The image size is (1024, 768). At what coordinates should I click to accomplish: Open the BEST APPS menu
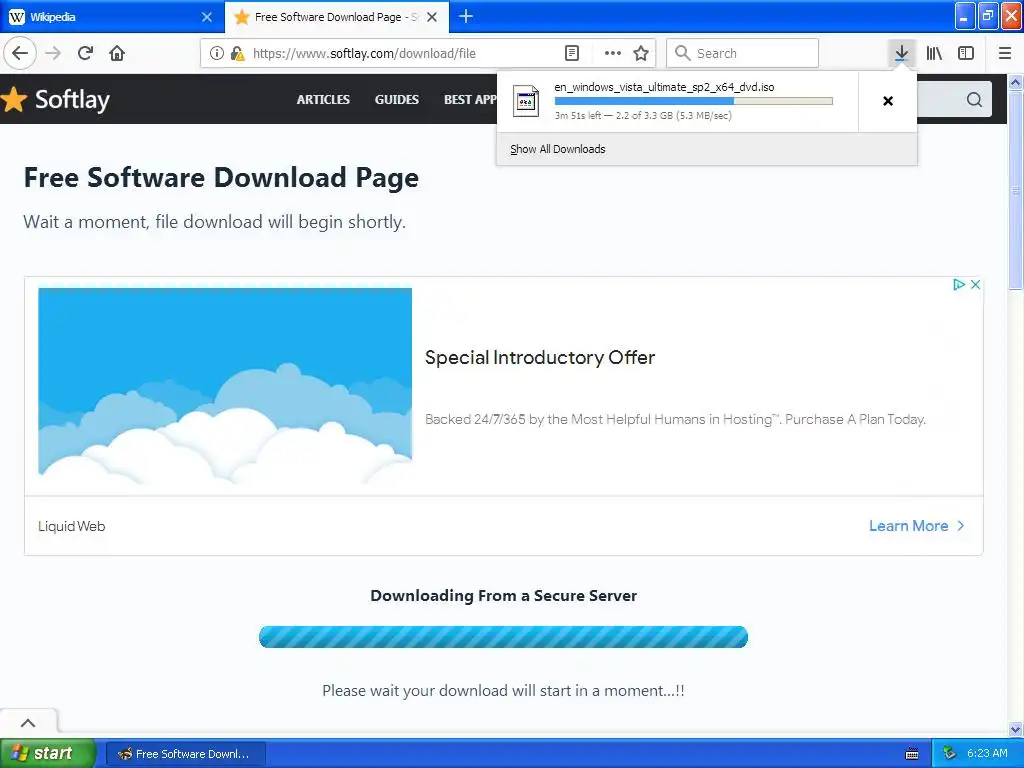(470, 99)
